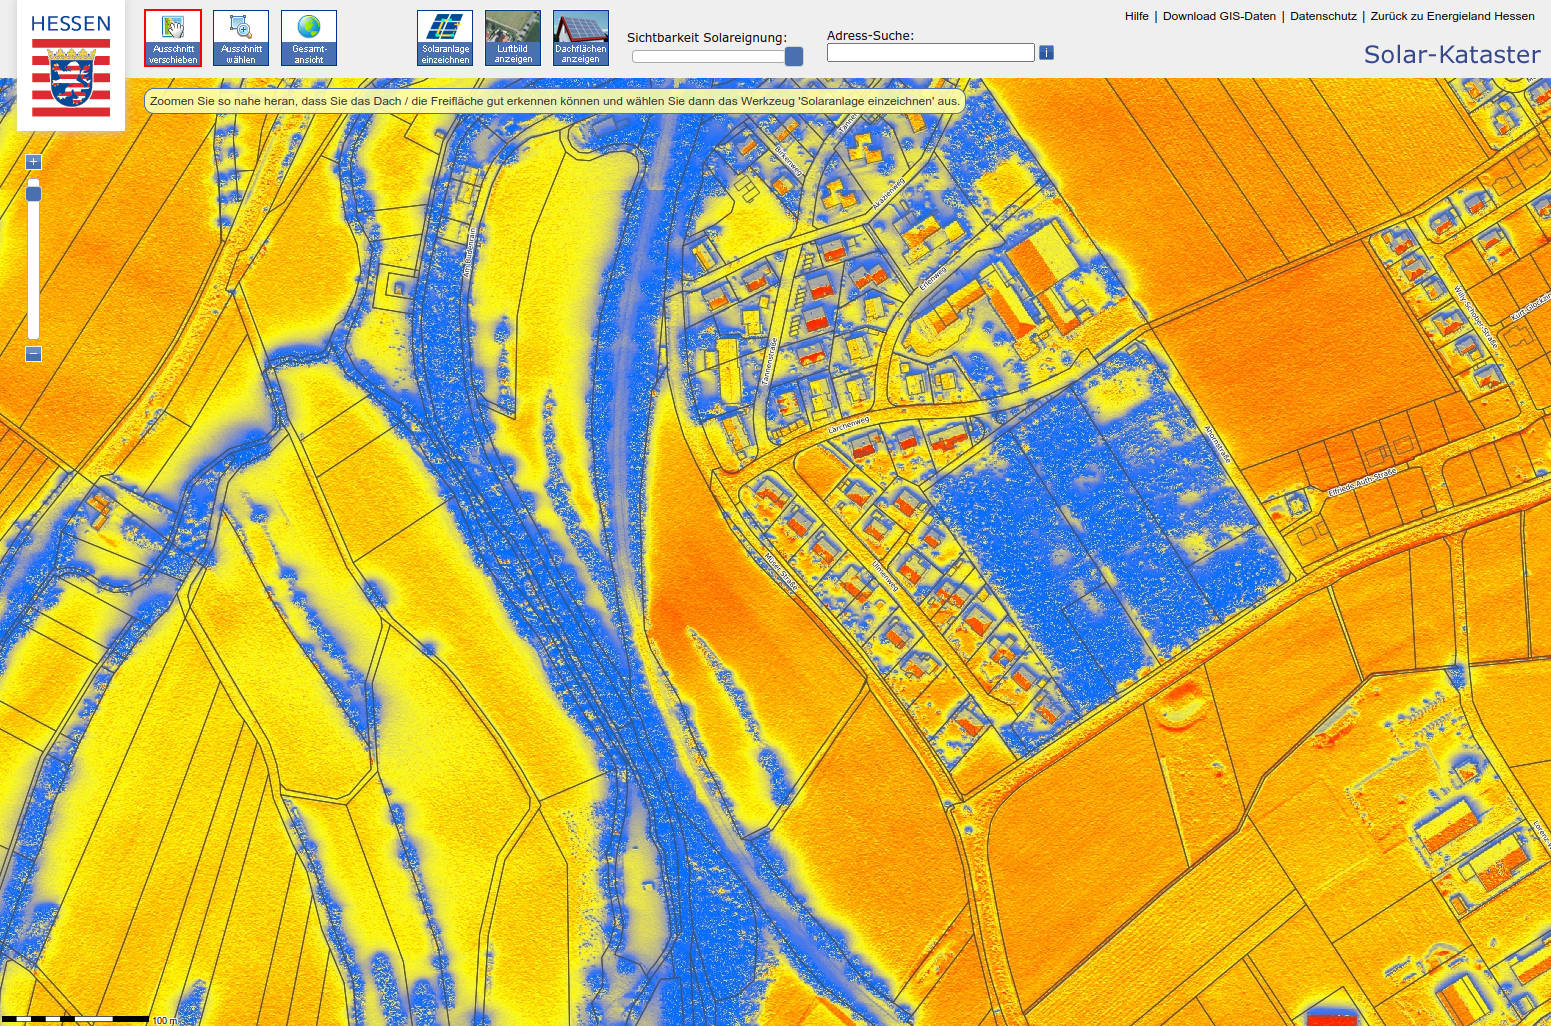Zoom in with the map plus button
The height and width of the screenshot is (1026, 1551).
pos(33,162)
